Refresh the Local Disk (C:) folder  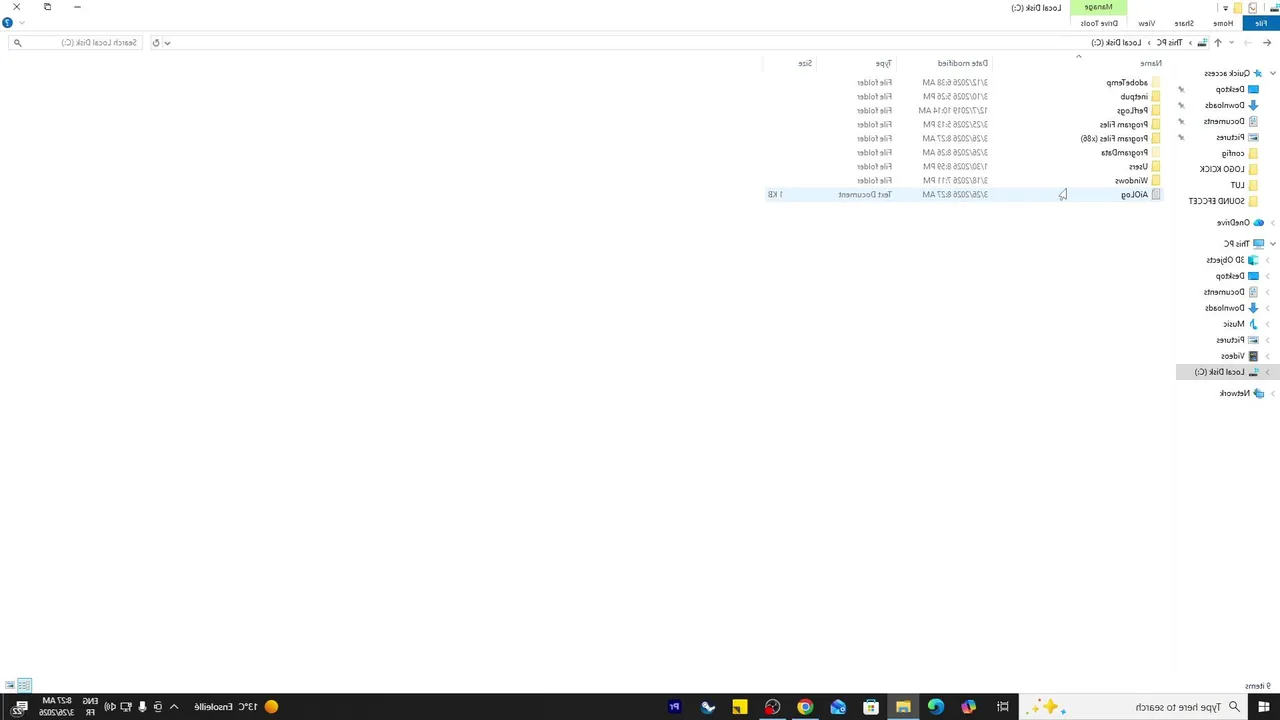coord(155,42)
